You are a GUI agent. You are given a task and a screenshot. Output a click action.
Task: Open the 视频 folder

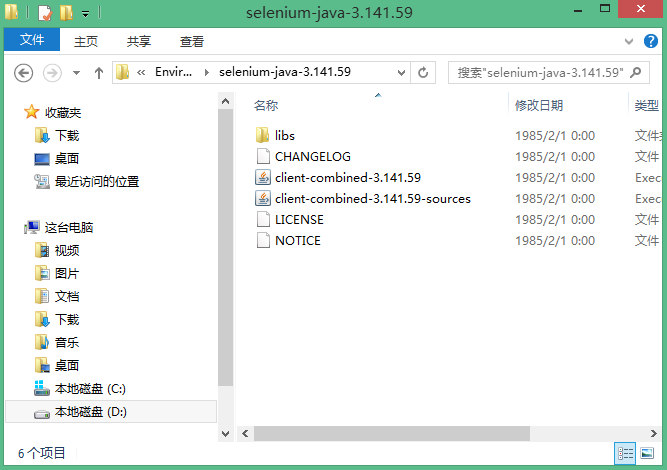coord(67,250)
